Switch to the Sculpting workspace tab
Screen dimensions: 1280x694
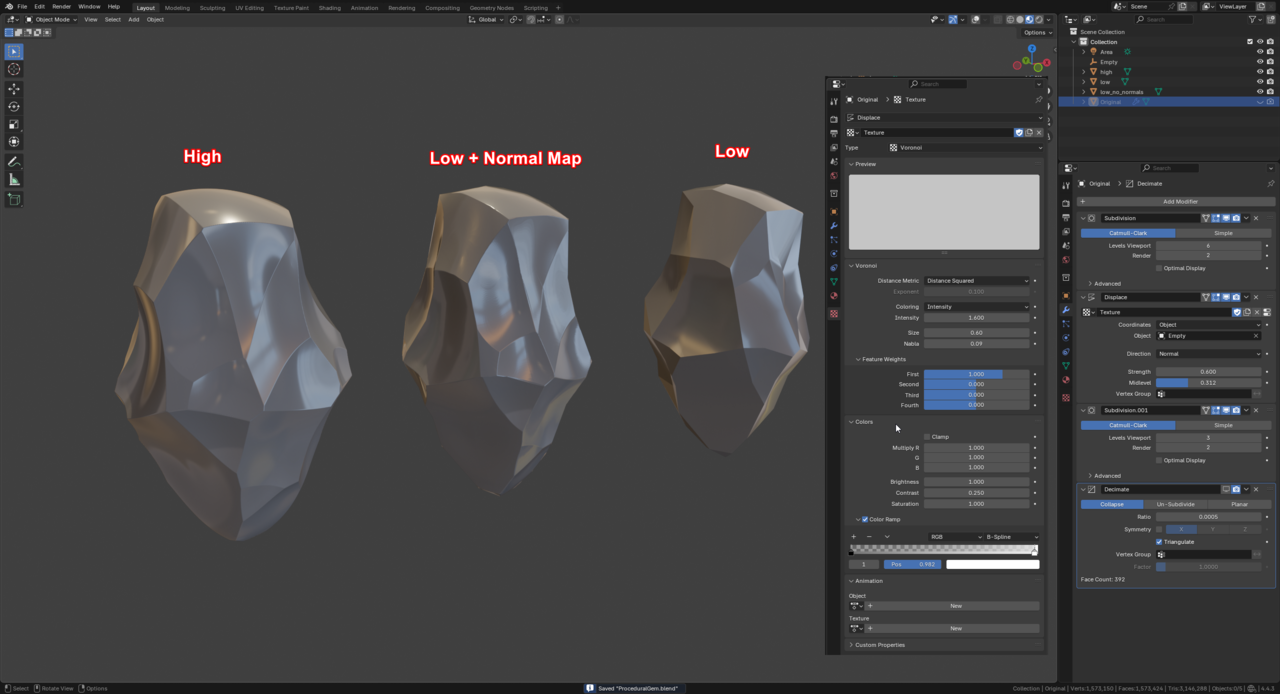click(x=212, y=7)
